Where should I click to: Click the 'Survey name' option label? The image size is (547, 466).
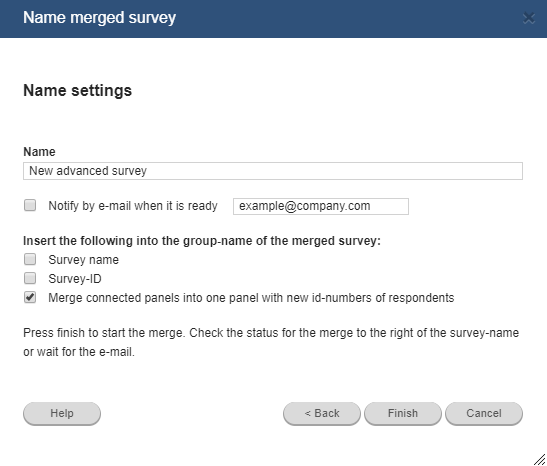(x=83, y=260)
